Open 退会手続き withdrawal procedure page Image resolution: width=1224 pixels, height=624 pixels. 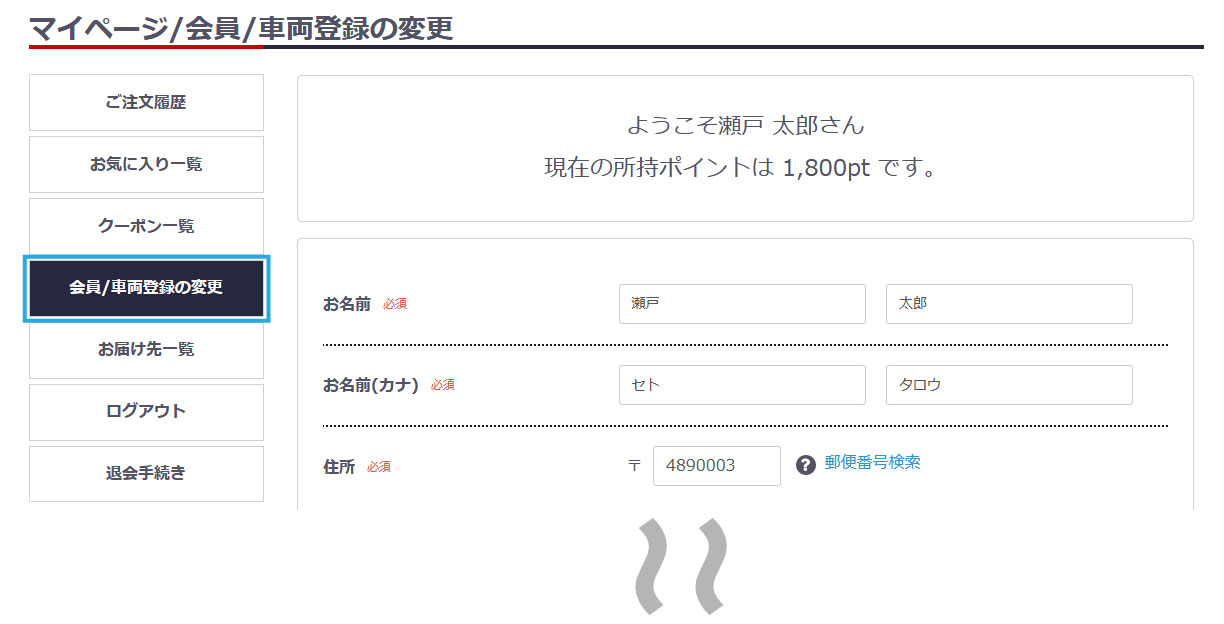(x=146, y=474)
